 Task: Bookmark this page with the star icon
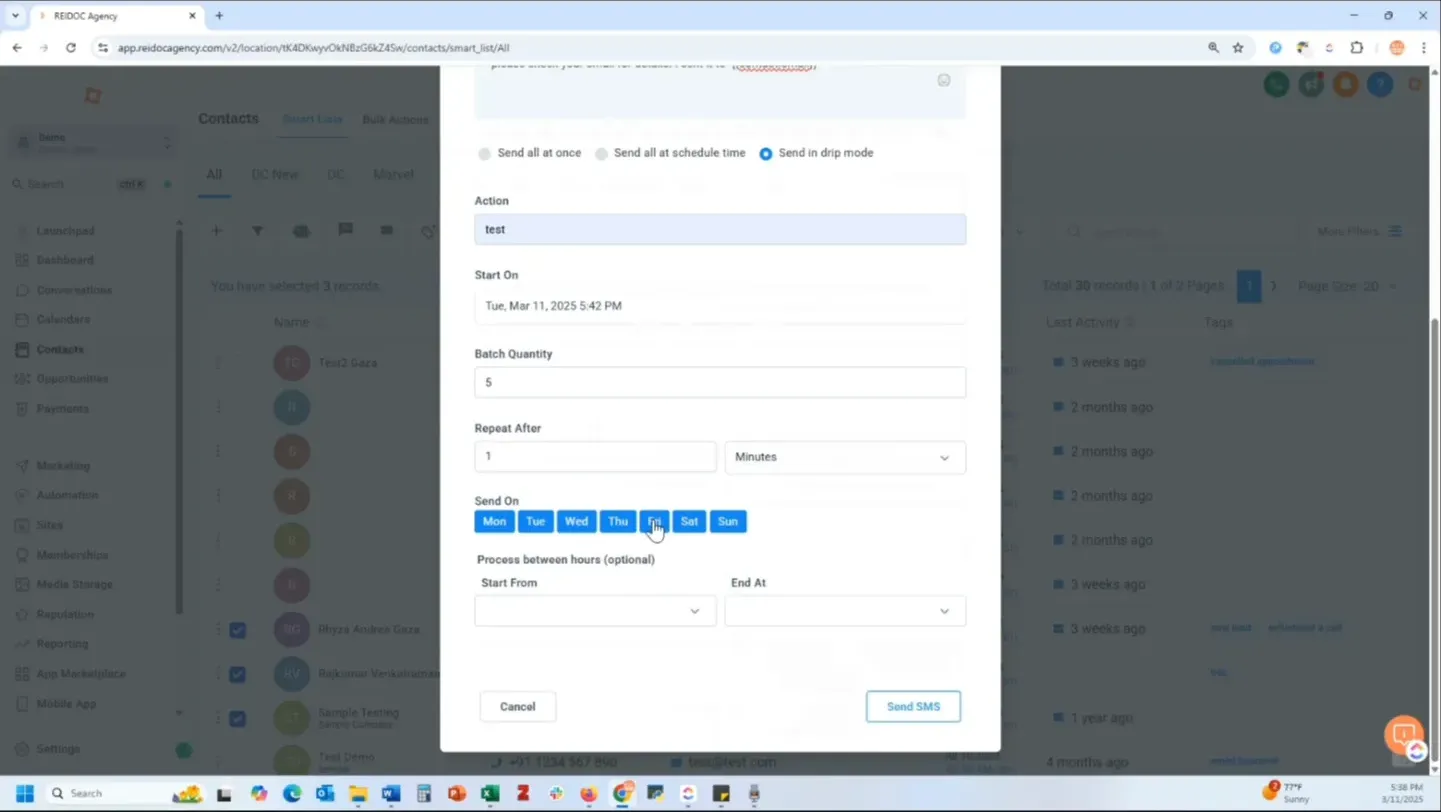[x=1238, y=48]
